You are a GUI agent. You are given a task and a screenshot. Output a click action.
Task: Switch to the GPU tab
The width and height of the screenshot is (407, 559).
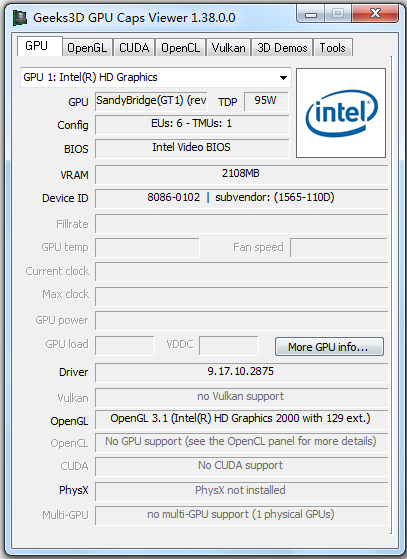click(x=40, y=46)
